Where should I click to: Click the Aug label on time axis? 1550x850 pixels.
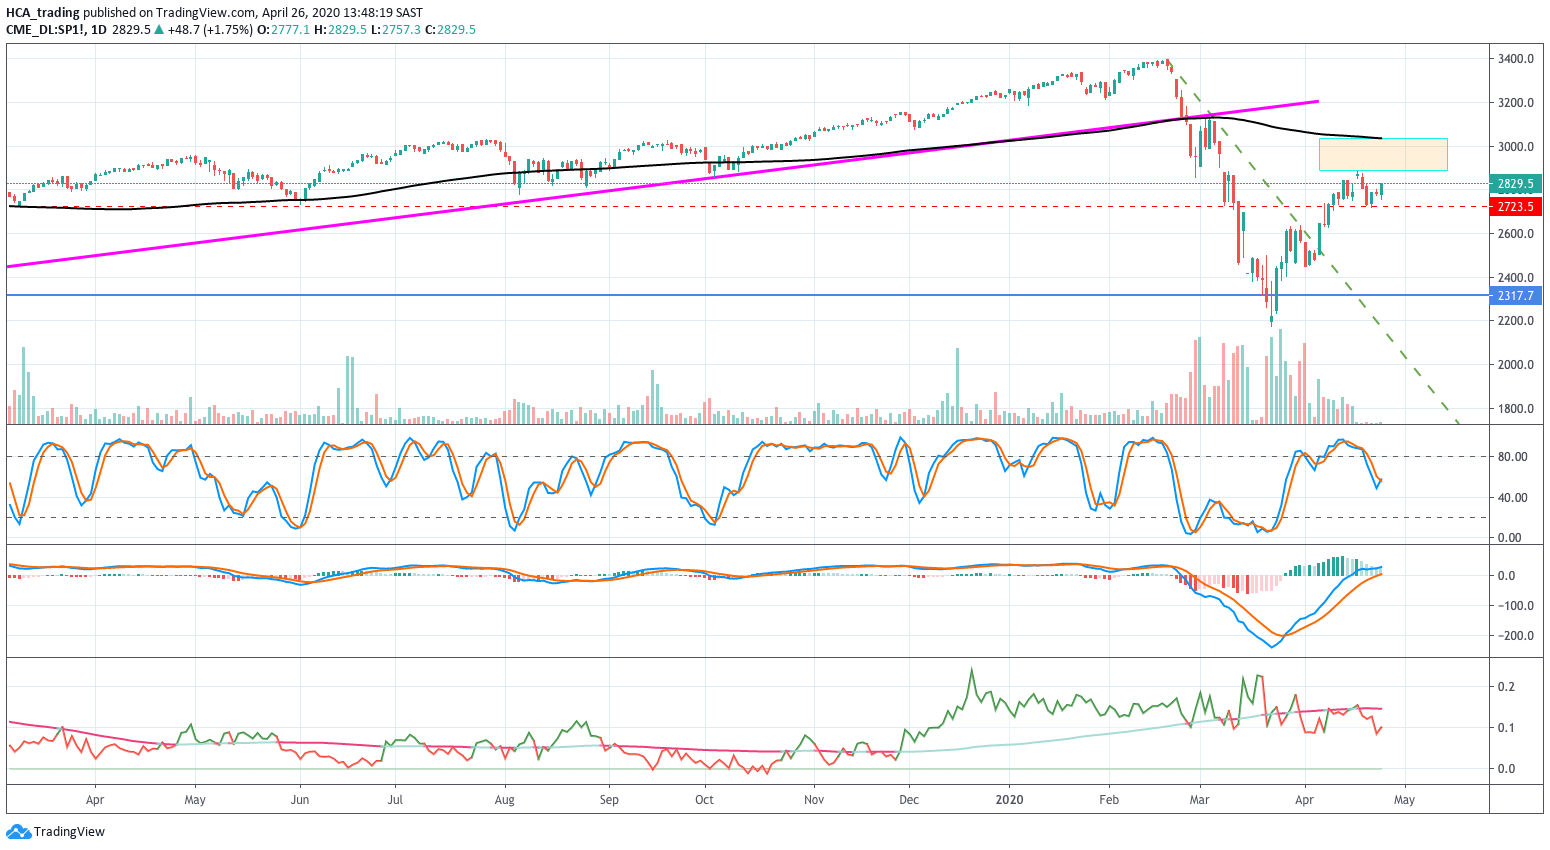coord(504,800)
